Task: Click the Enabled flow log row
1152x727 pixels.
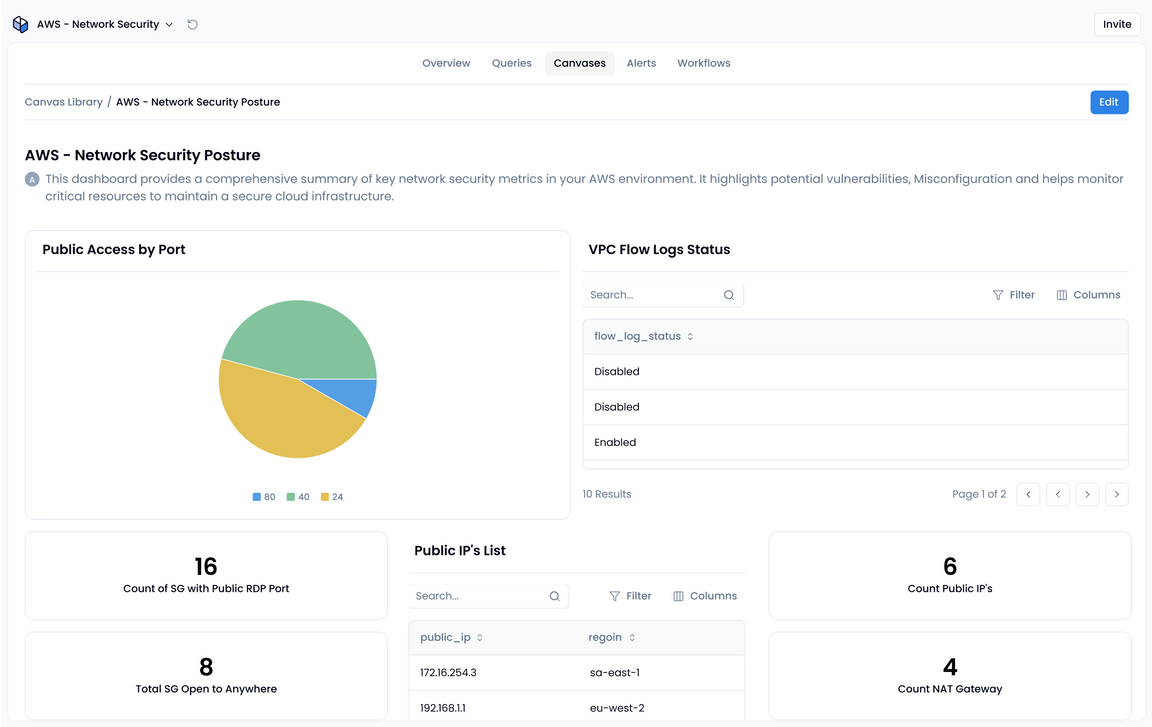Action: (855, 443)
